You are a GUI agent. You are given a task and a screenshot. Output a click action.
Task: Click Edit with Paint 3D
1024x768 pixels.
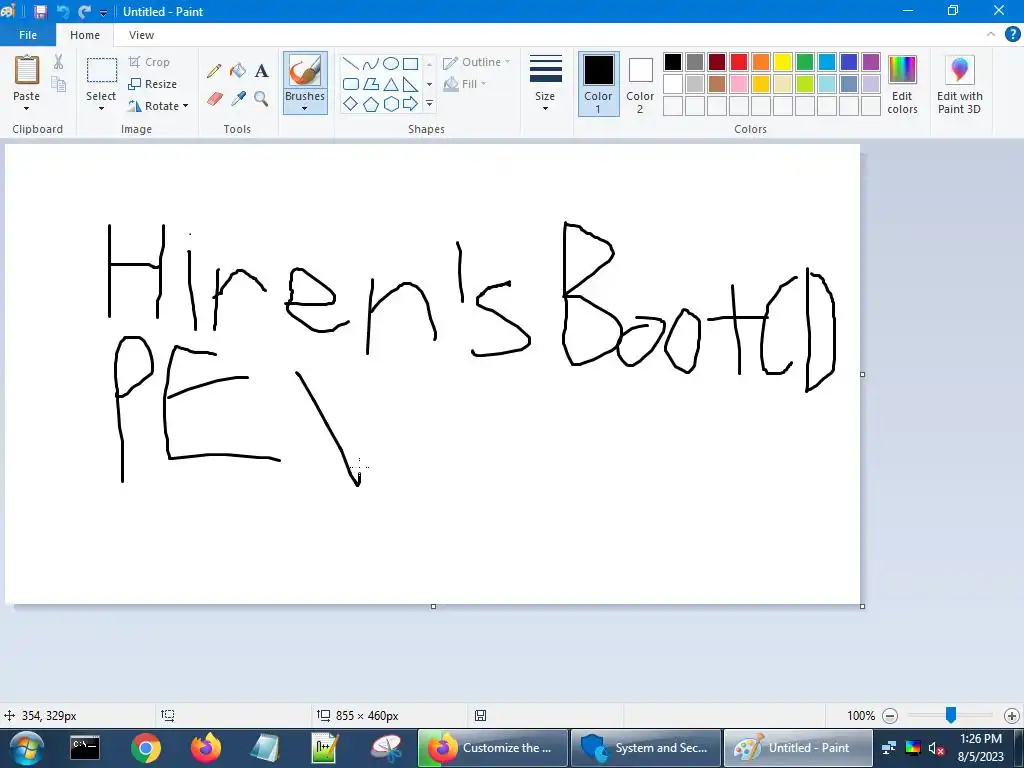click(x=959, y=85)
